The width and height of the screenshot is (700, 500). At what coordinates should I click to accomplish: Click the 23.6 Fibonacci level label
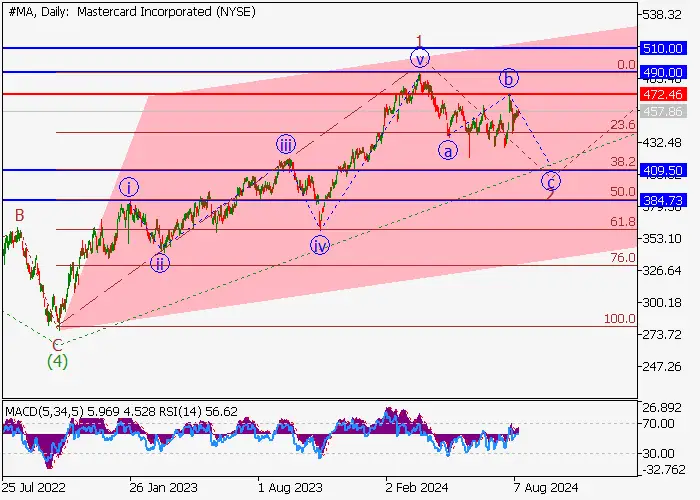point(623,125)
